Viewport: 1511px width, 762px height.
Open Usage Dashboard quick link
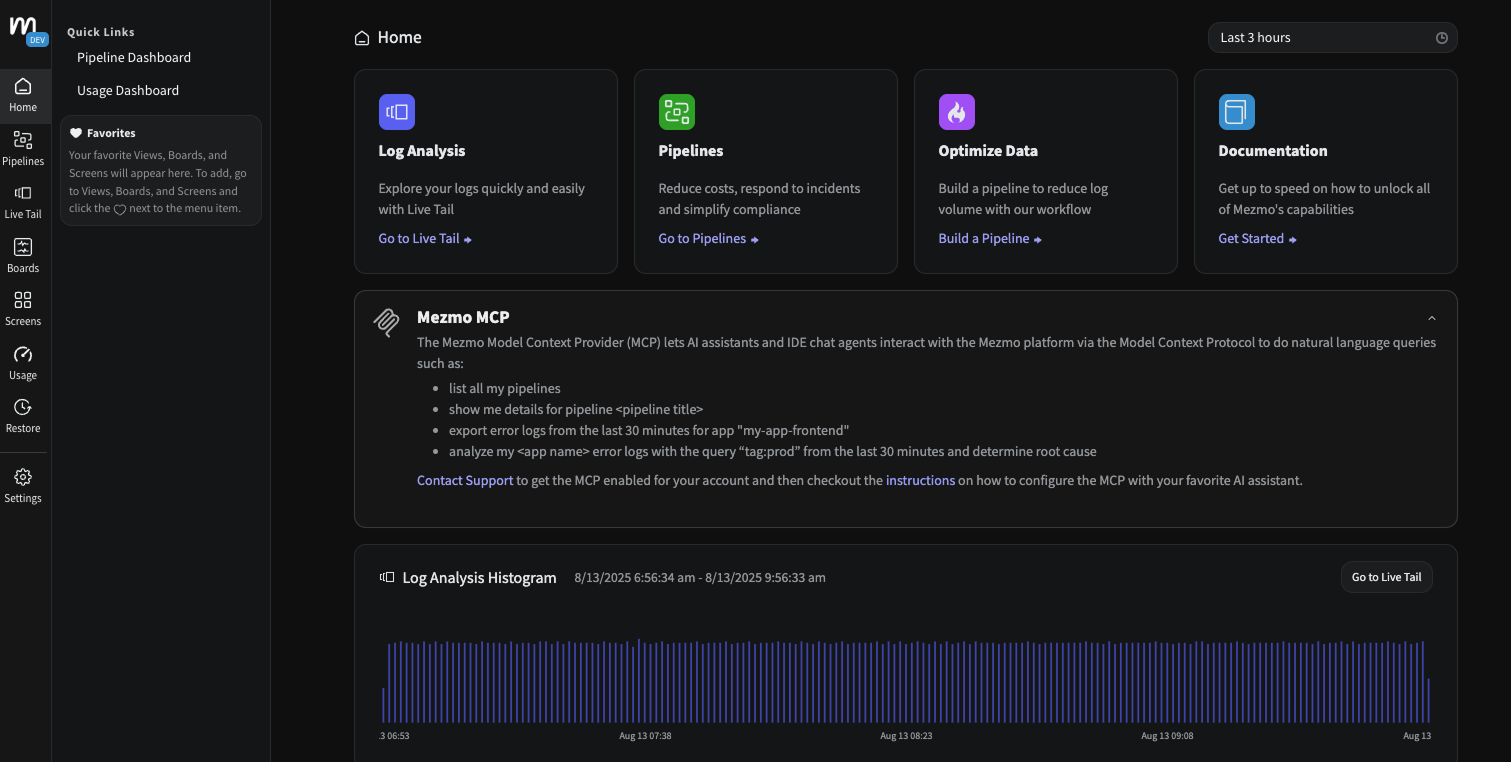point(128,90)
